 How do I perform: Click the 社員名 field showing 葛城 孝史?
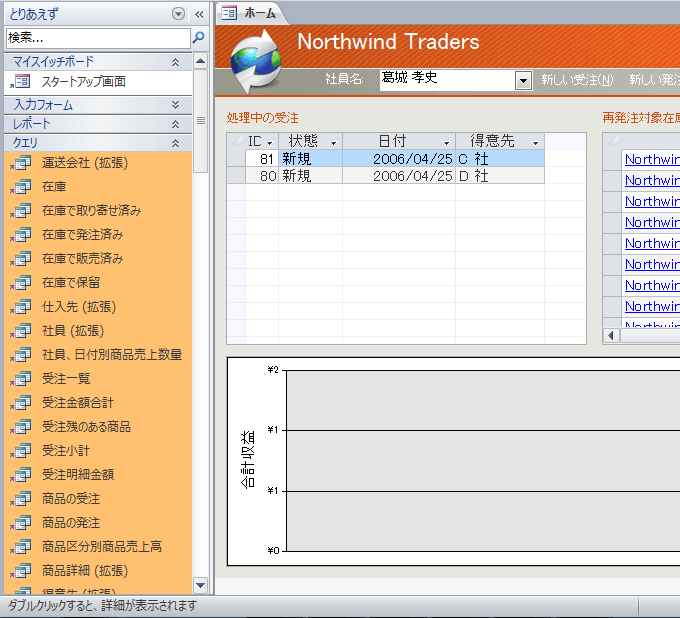pos(447,80)
